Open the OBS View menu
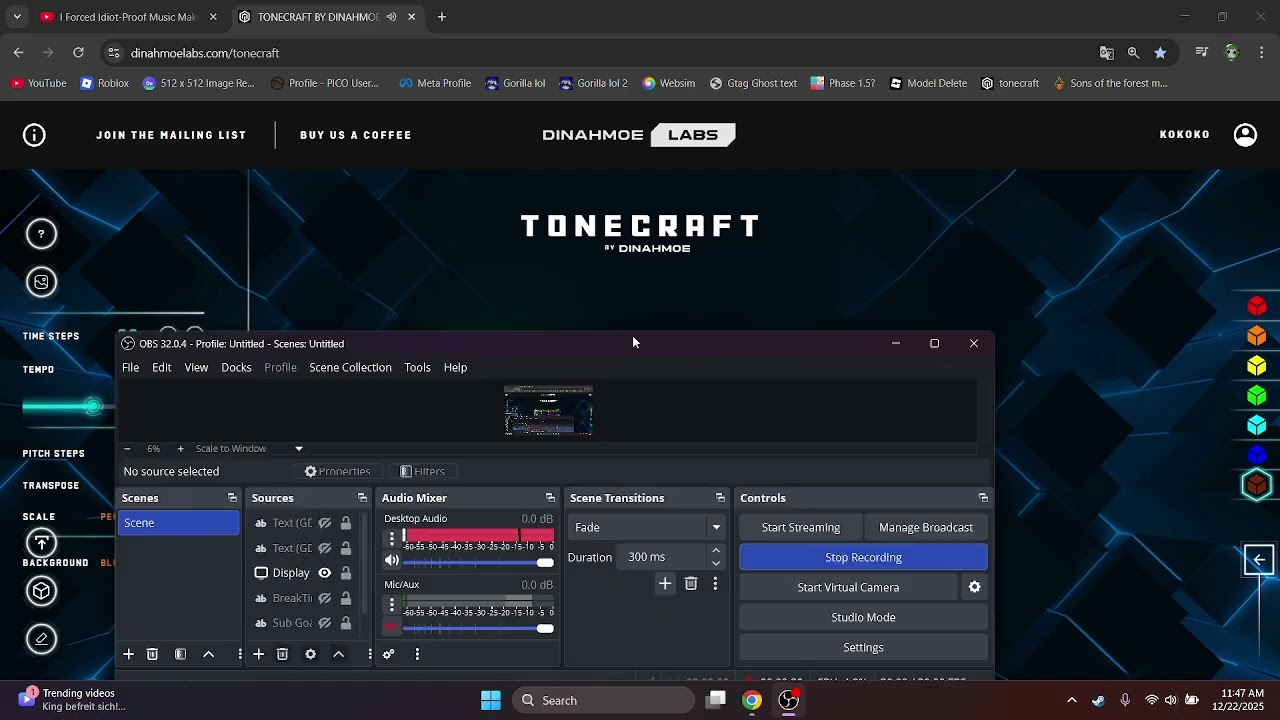 click(x=196, y=367)
